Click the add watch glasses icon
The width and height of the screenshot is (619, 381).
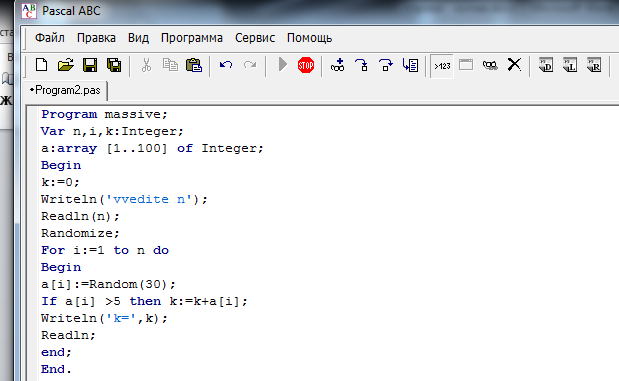click(338, 65)
